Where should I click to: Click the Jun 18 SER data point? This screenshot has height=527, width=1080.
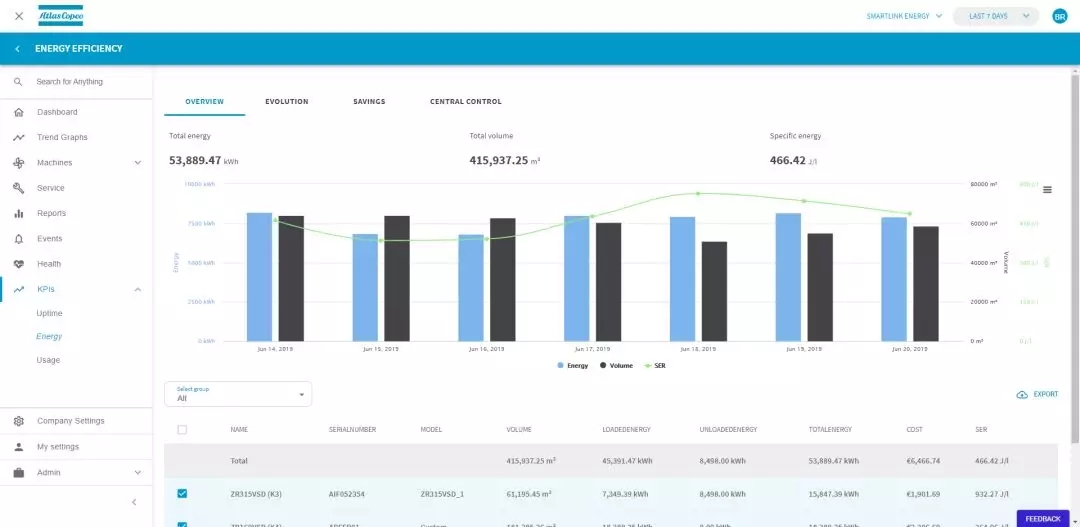click(698, 194)
